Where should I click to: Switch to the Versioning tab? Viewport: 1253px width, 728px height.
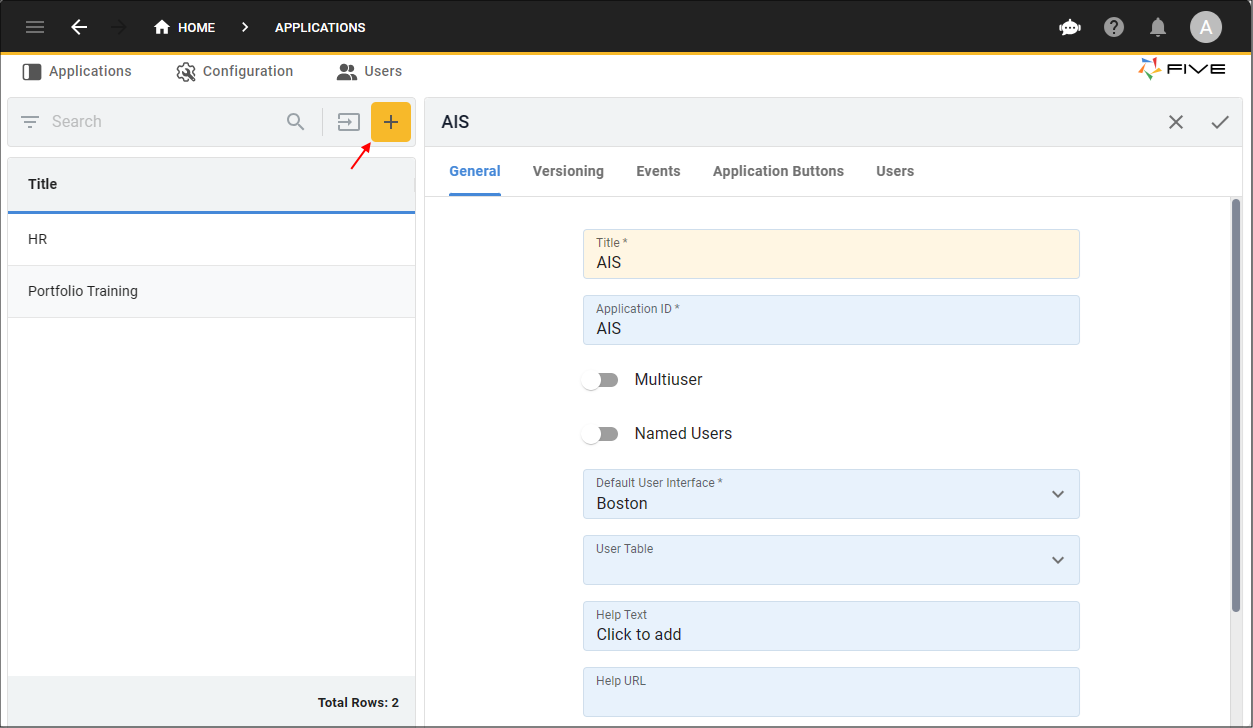(568, 171)
